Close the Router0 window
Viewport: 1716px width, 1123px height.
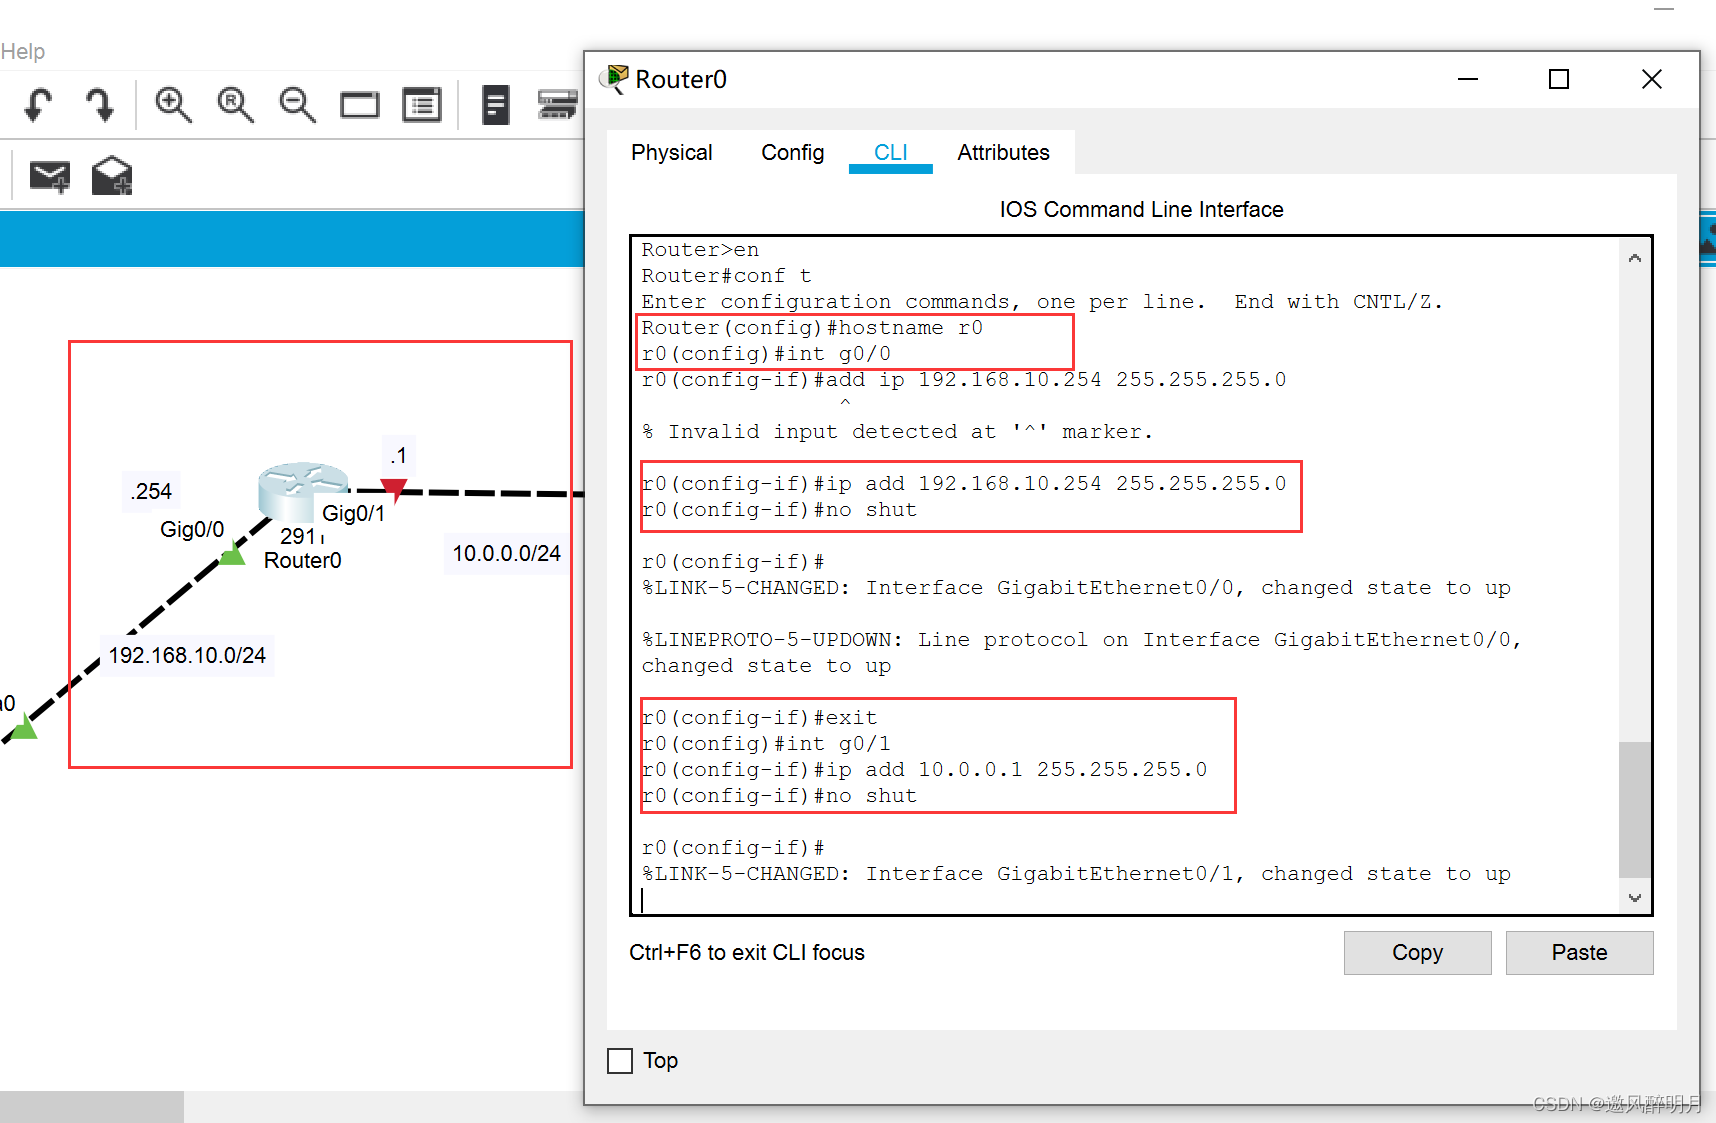pyautogui.click(x=1652, y=79)
